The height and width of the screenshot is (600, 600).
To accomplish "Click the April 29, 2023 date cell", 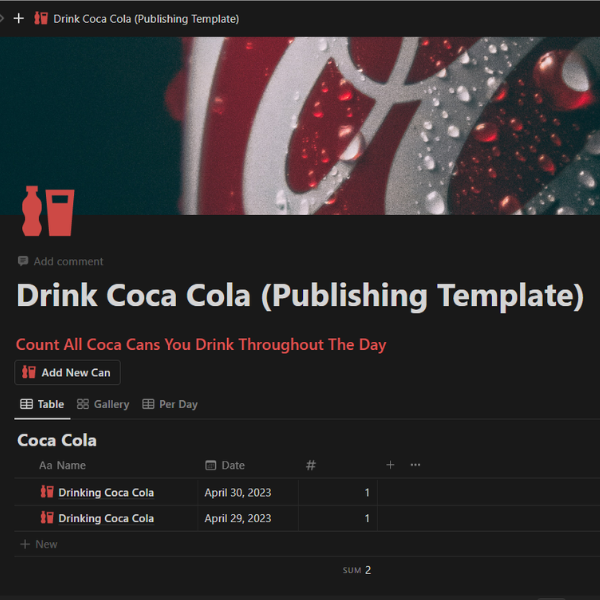I will pos(248,518).
